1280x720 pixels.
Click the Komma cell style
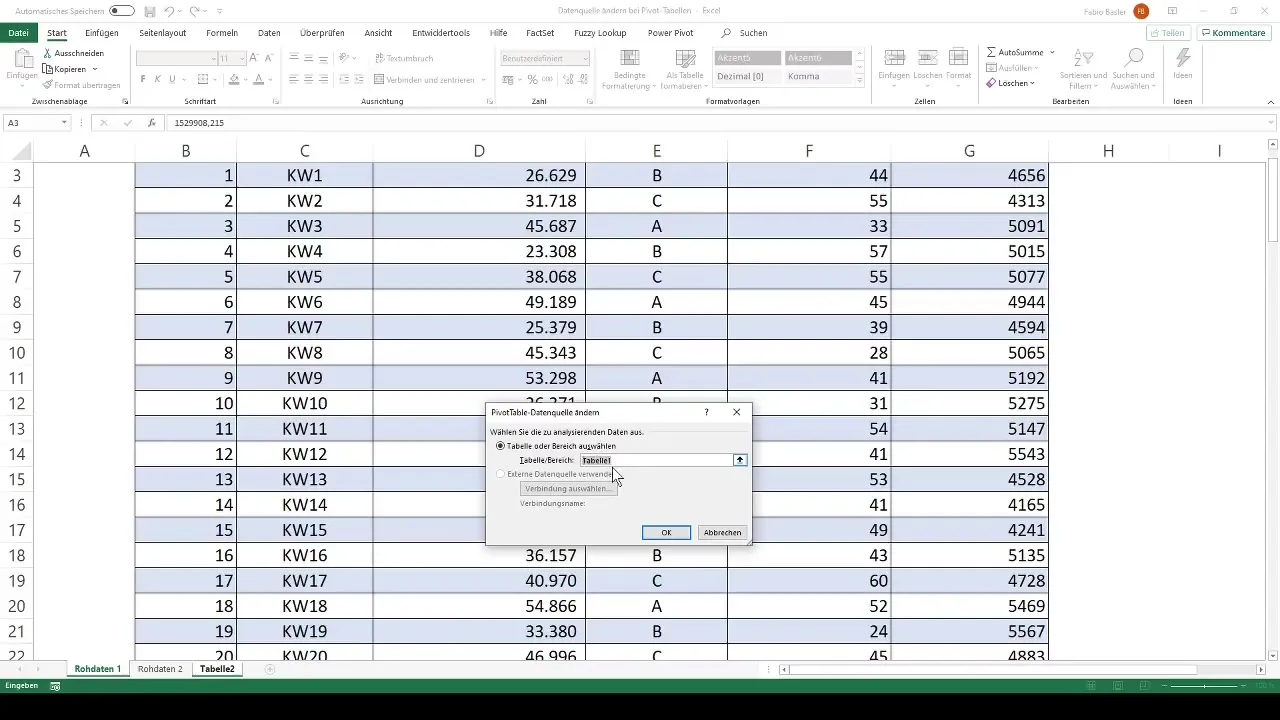click(818, 76)
